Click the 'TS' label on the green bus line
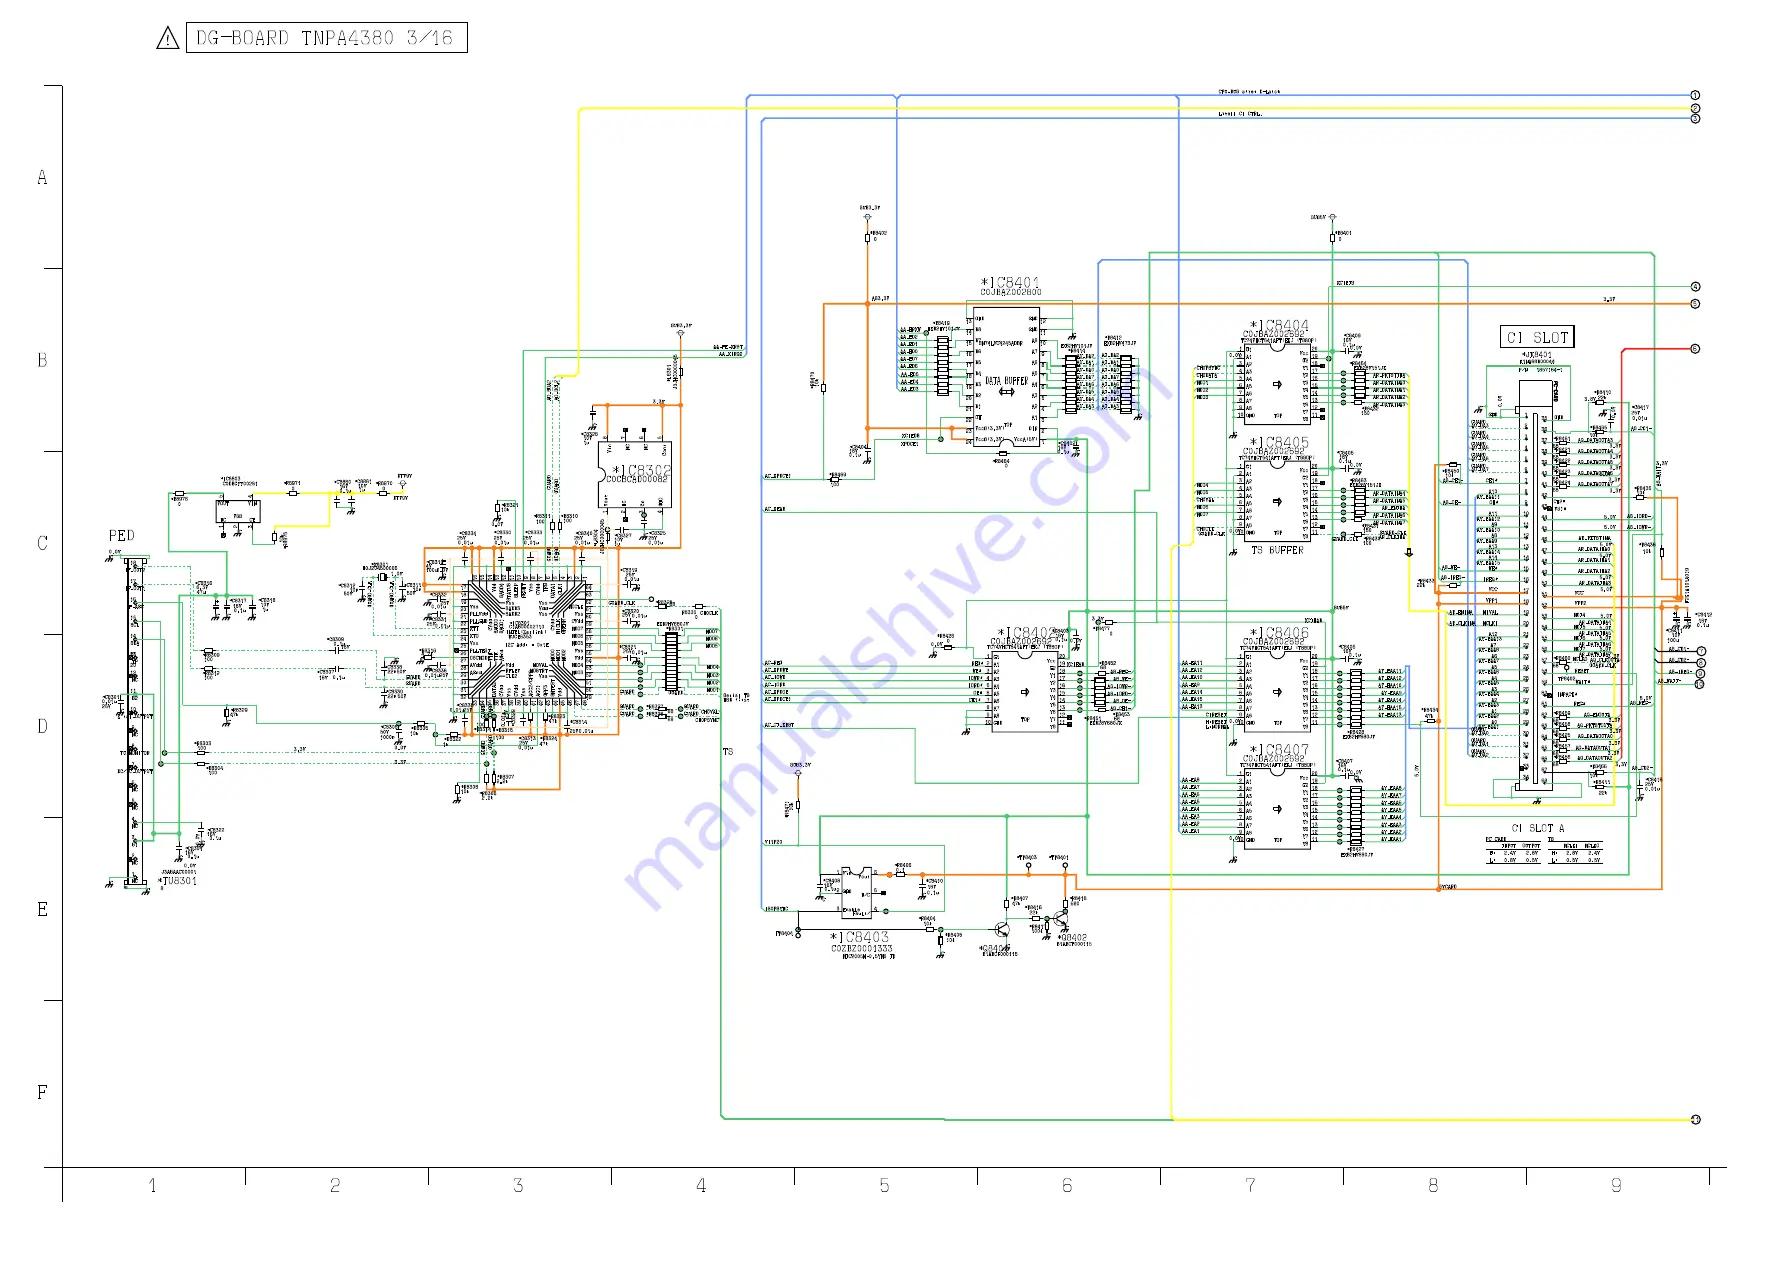 728,752
